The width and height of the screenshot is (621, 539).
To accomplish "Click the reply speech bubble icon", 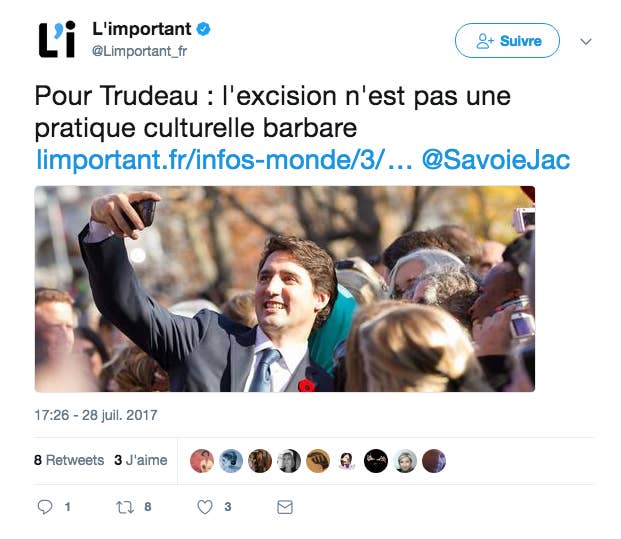I will point(45,507).
